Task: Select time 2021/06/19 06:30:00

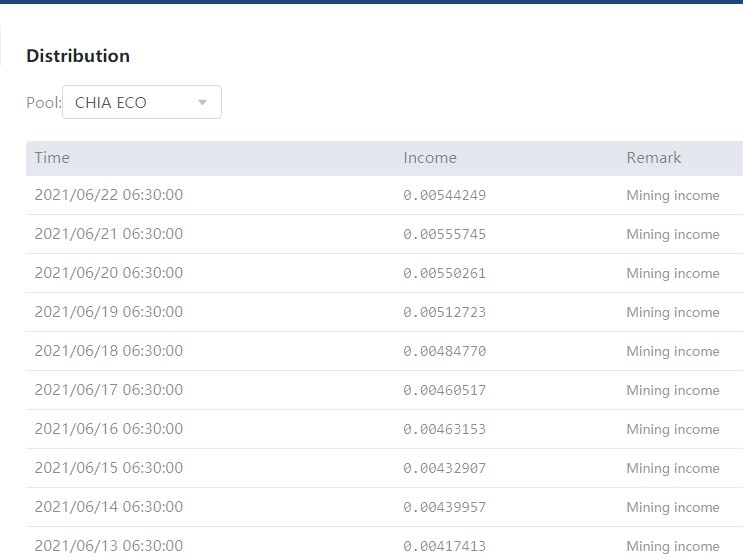Action: [x=109, y=311]
